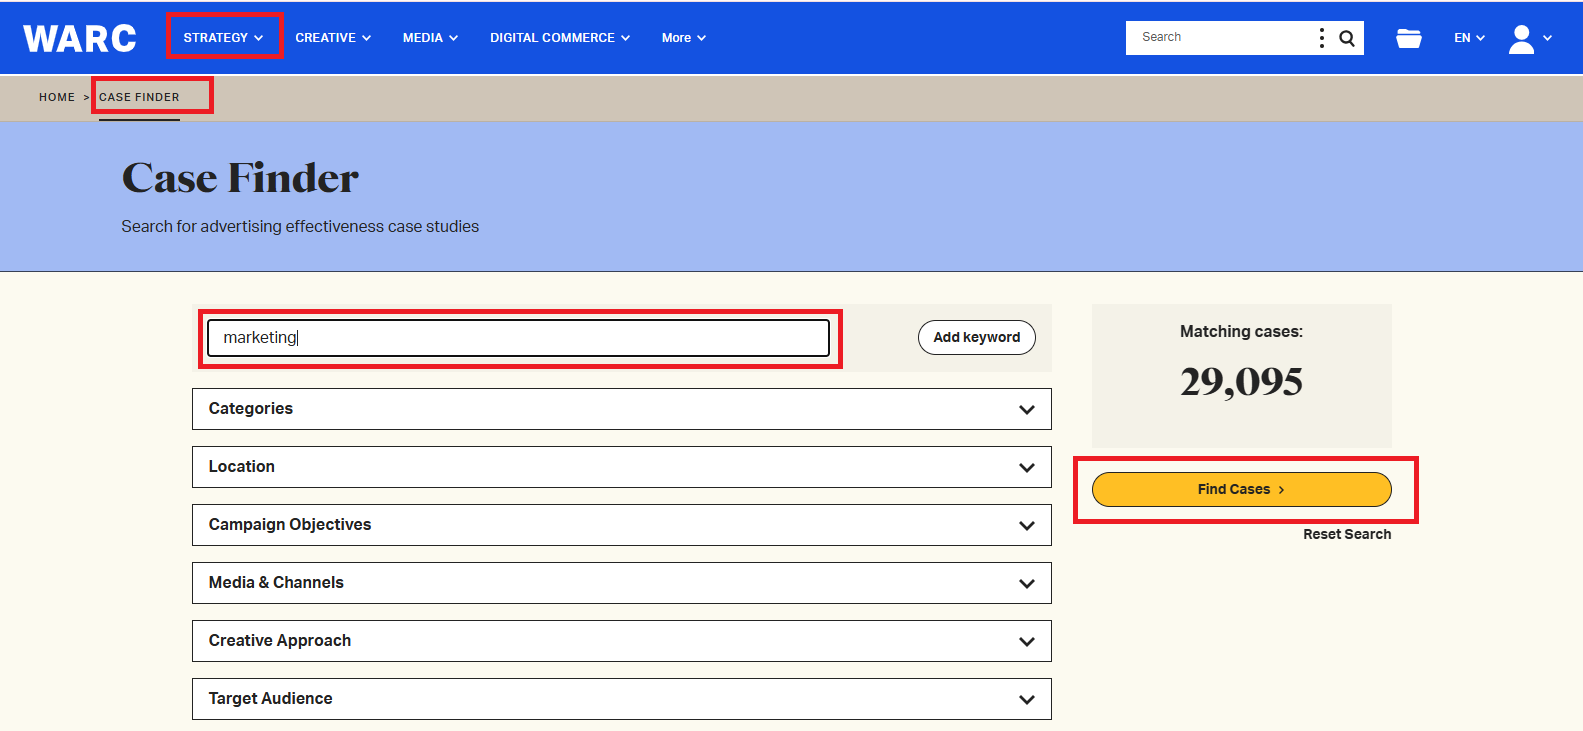Image resolution: width=1583 pixels, height=731 pixels.
Task: Click the magnifying glass search icon
Action: click(x=1347, y=38)
